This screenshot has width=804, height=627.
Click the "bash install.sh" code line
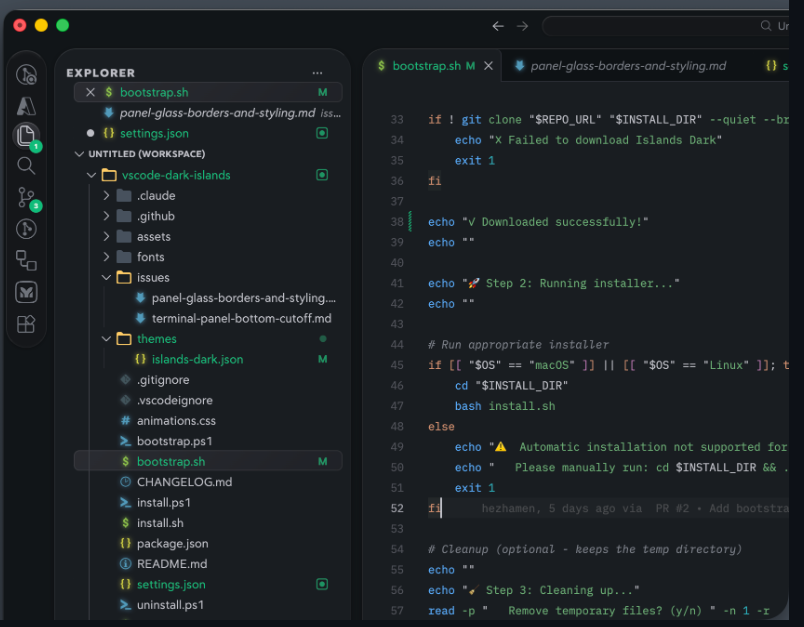pyautogui.click(x=505, y=406)
